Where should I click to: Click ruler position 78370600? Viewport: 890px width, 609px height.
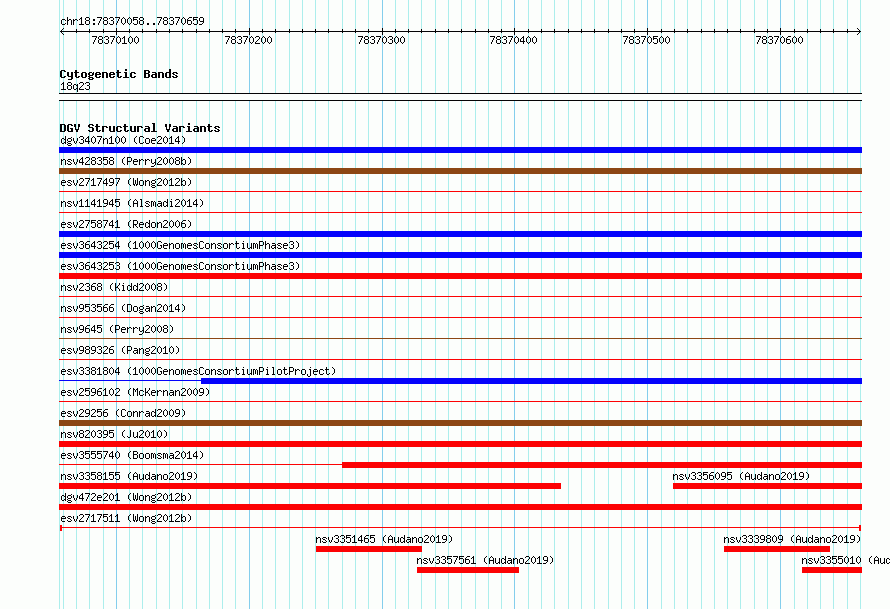click(779, 40)
